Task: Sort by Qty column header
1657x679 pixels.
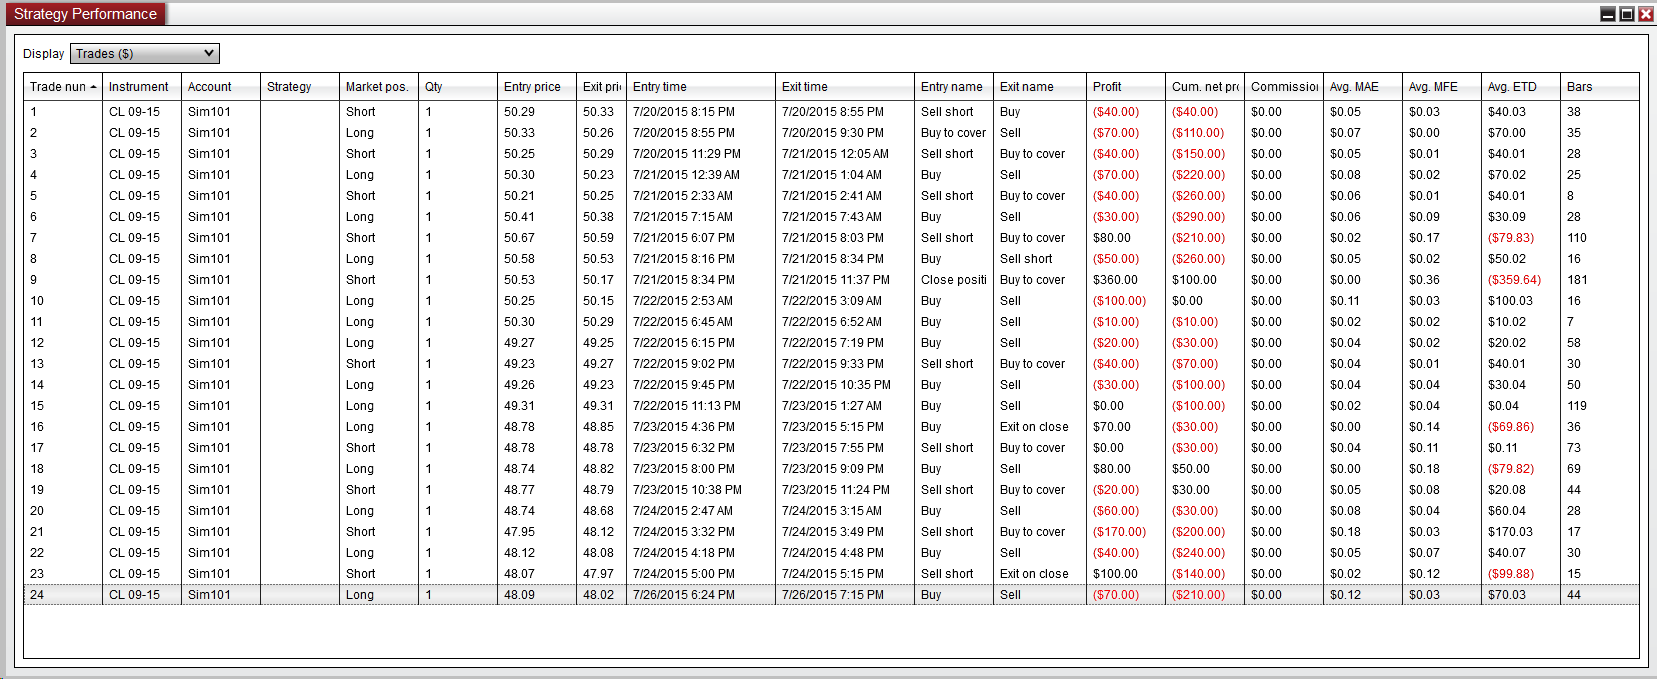Action: 458,87
